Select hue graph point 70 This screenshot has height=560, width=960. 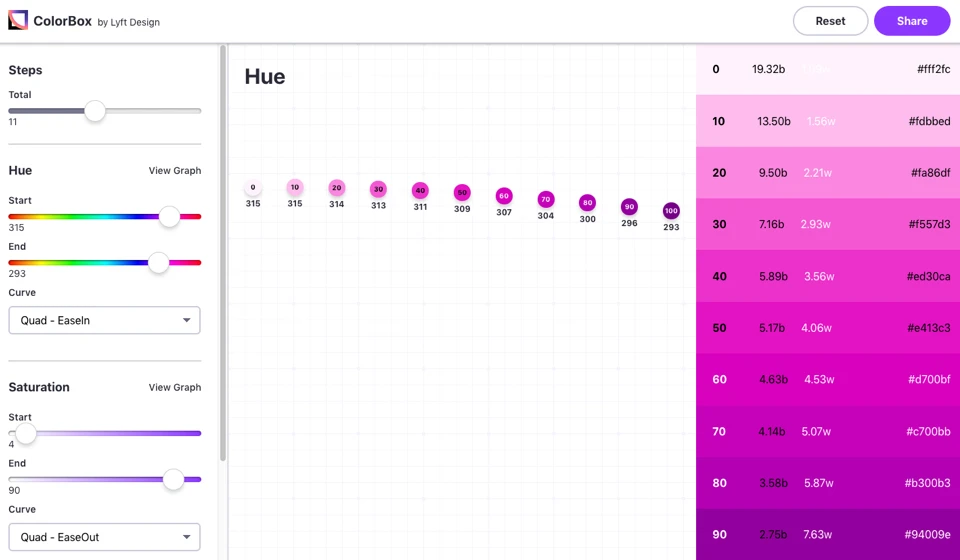click(x=546, y=199)
